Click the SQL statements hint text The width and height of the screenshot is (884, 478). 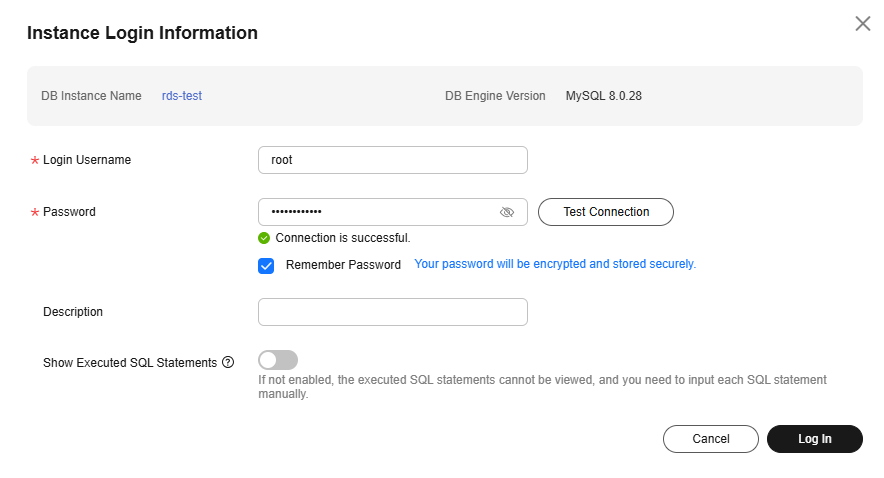pos(542,387)
